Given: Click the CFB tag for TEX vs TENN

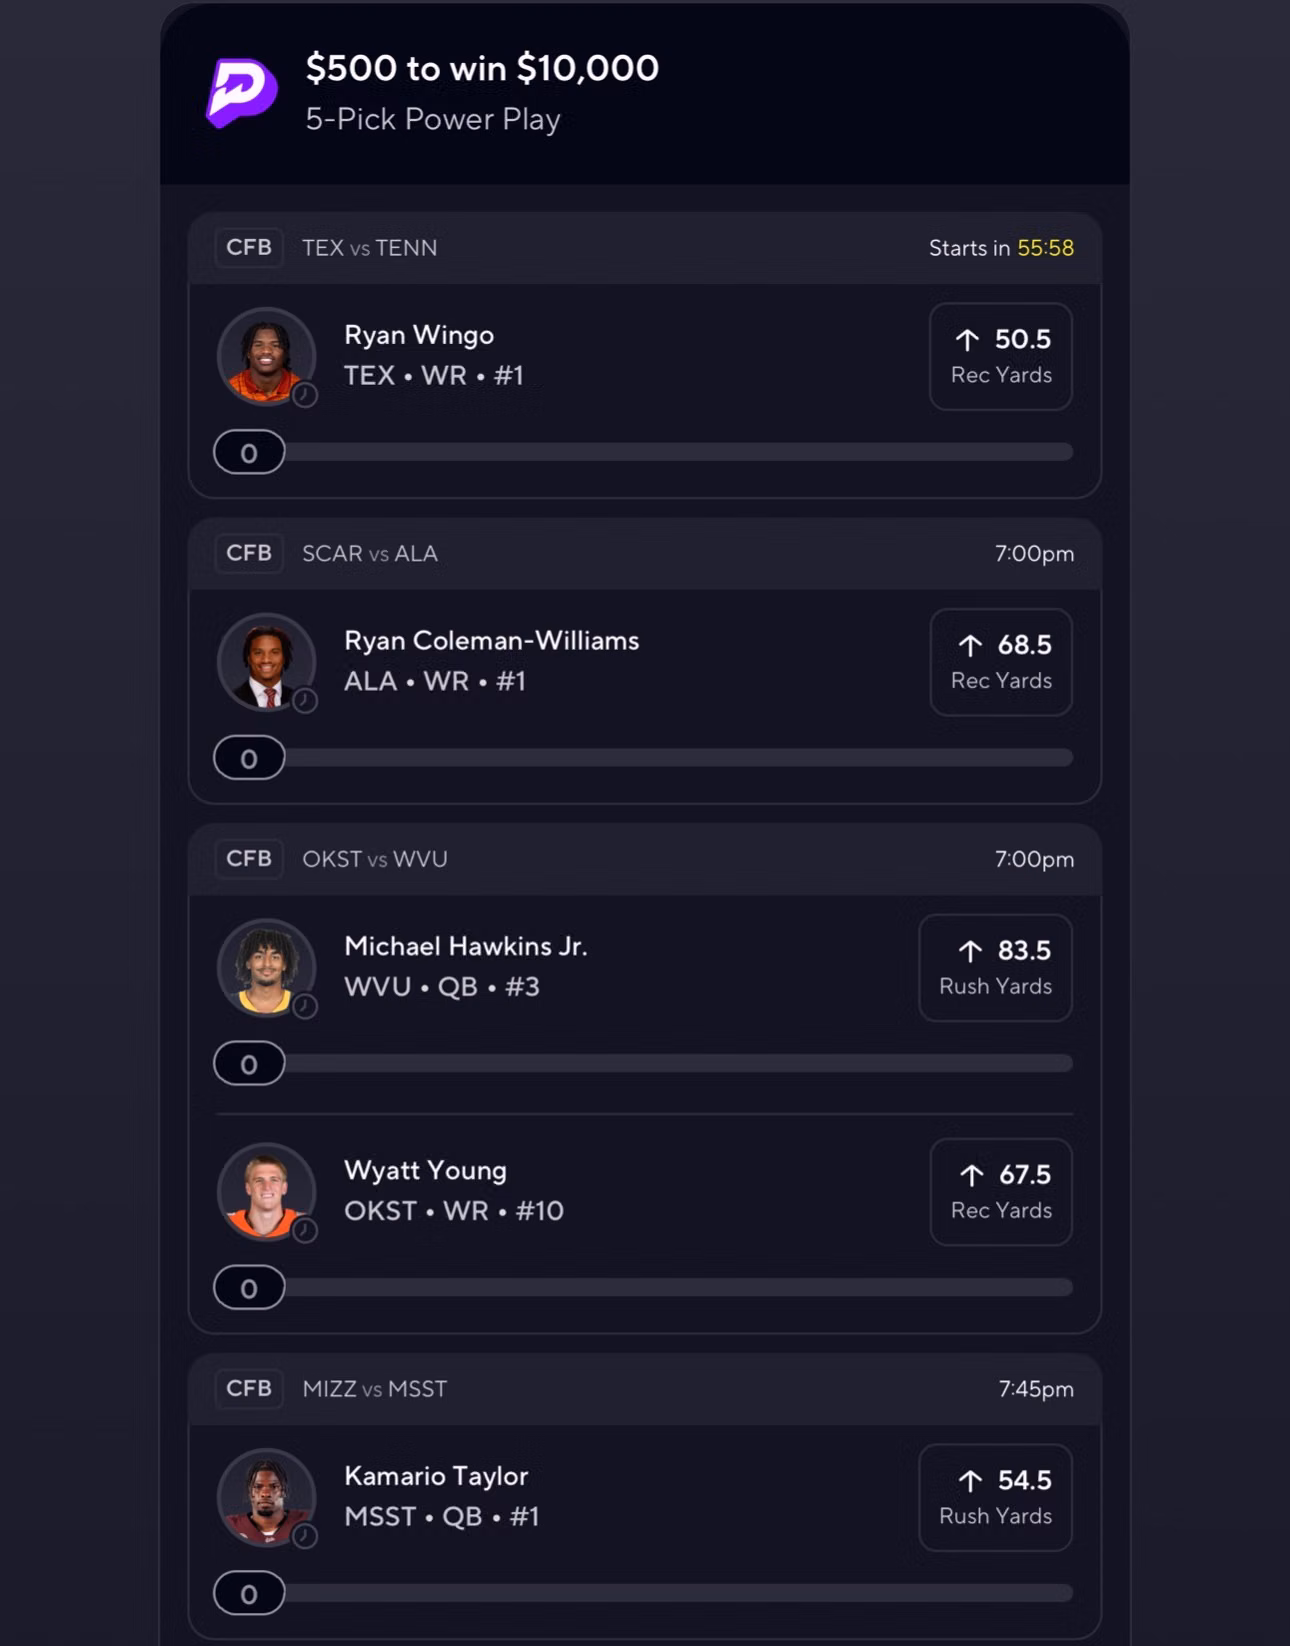Looking at the screenshot, I should (x=249, y=248).
